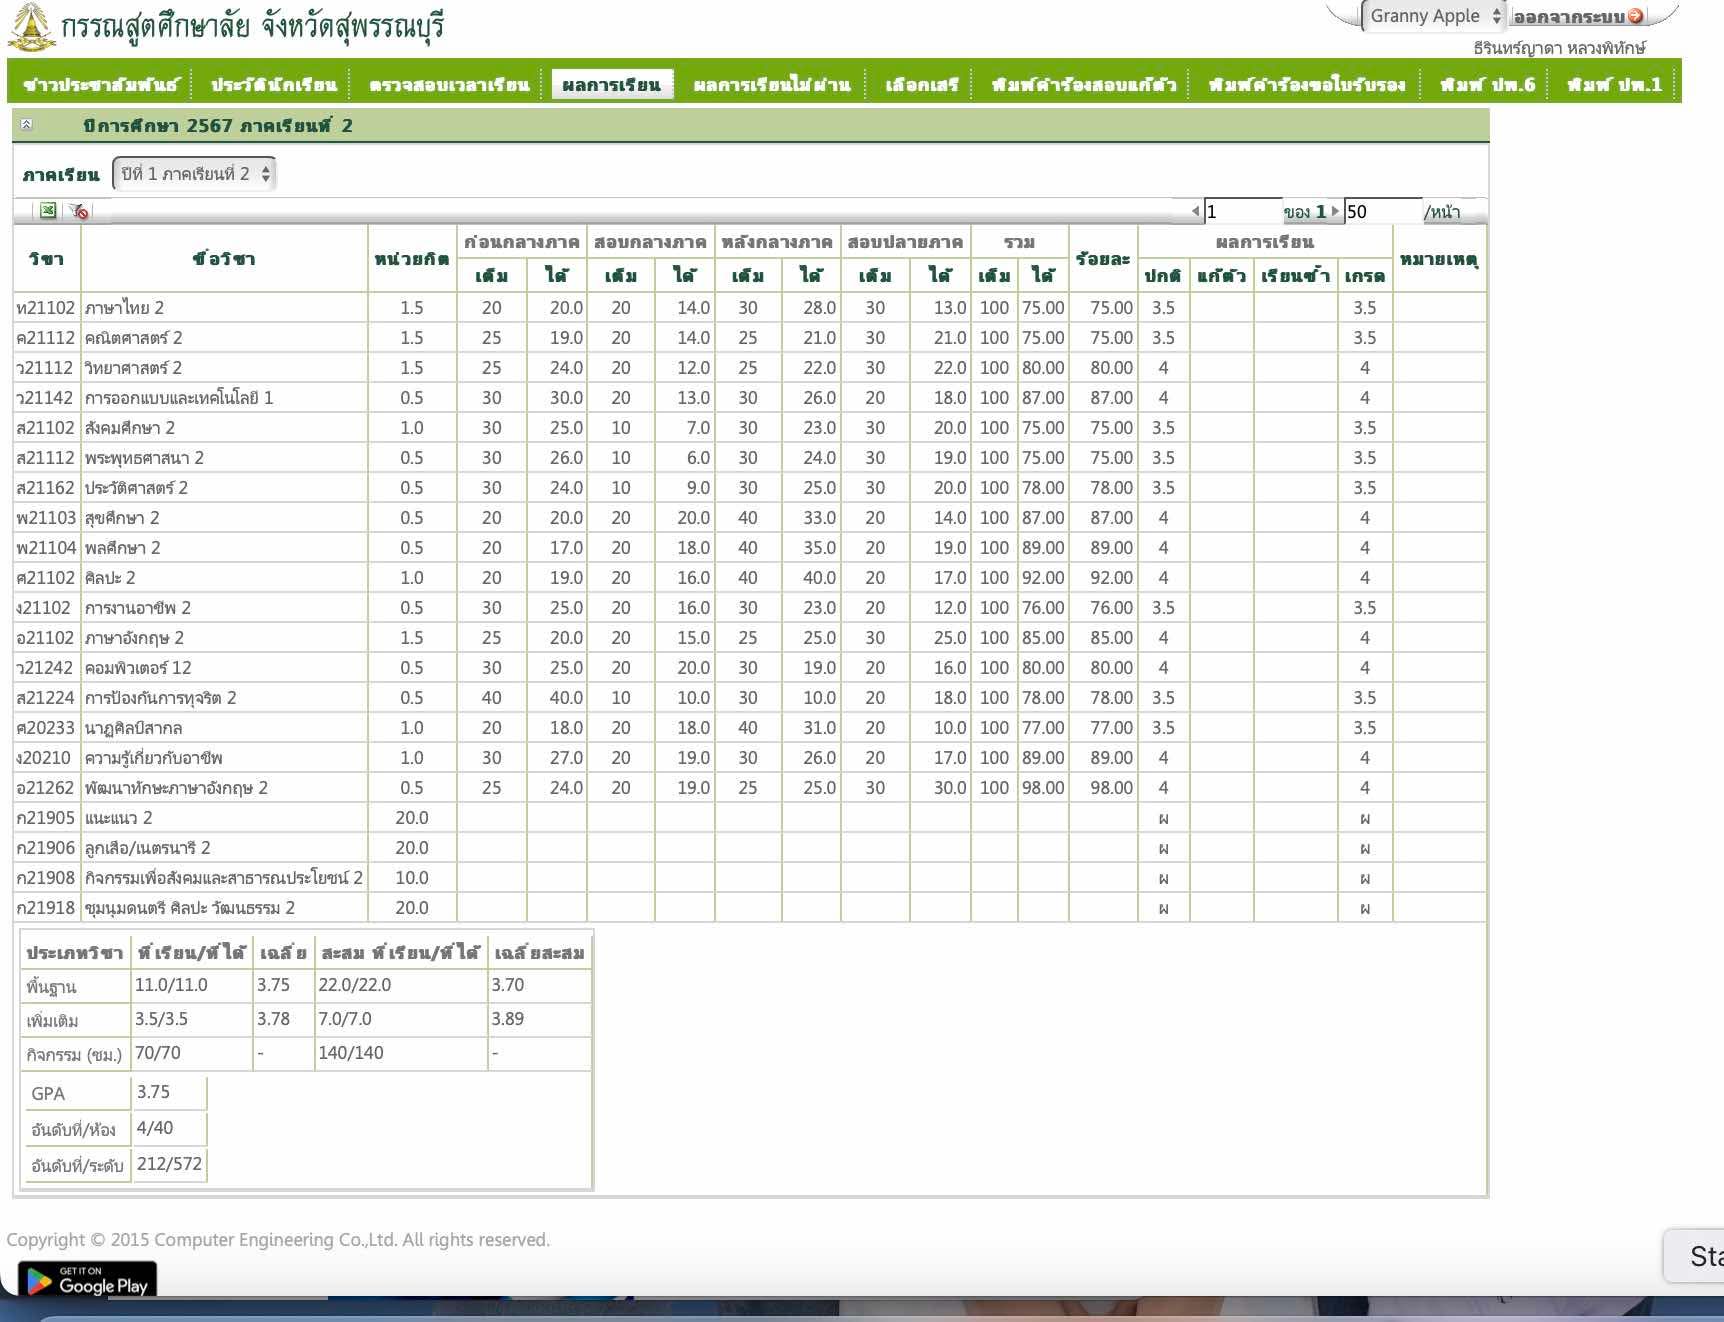The height and width of the screenshot is (1322, 1724).
Task: Open ตรวจสอบเวลาเรียน menu item
Action: click(449, 85)
